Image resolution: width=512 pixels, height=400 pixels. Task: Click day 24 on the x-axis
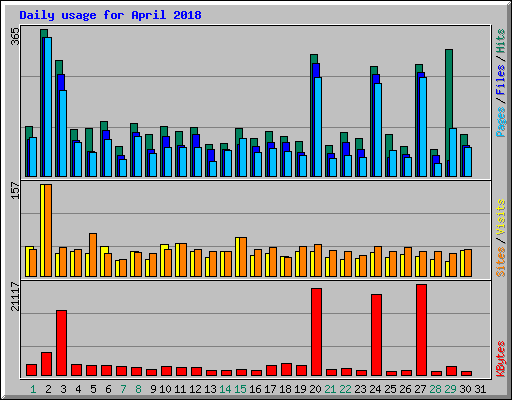coord(375,389)
